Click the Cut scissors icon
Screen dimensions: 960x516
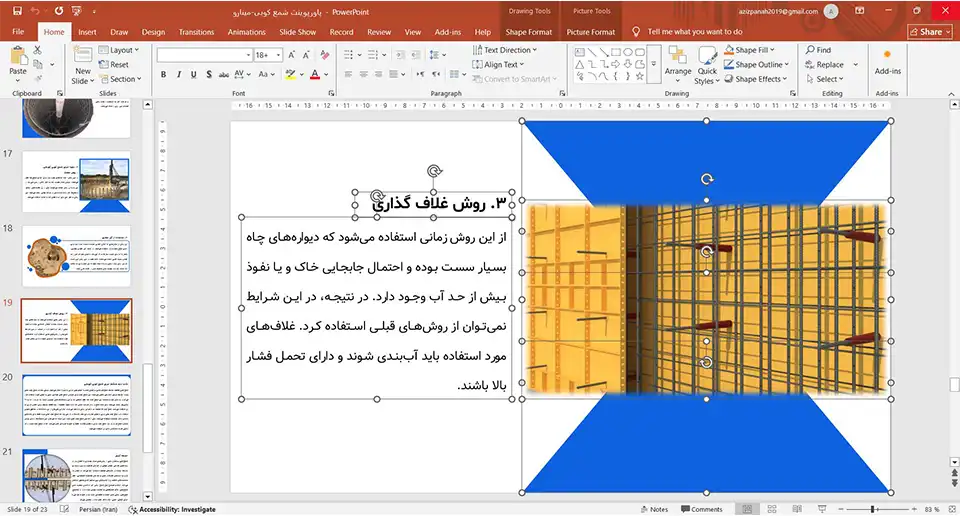point(37,50)
